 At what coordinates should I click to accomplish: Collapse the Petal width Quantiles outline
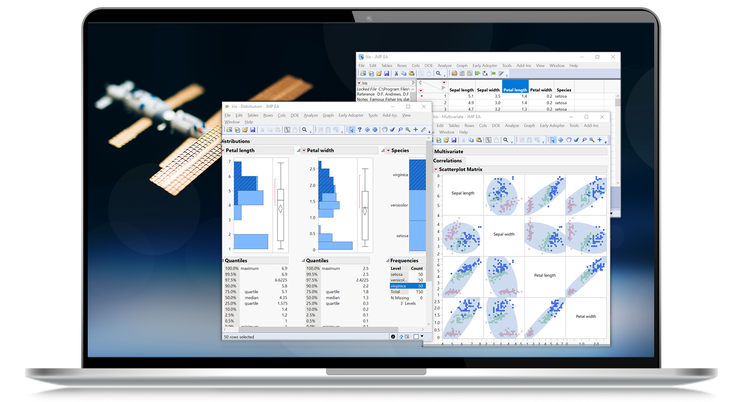coord(303,260)
